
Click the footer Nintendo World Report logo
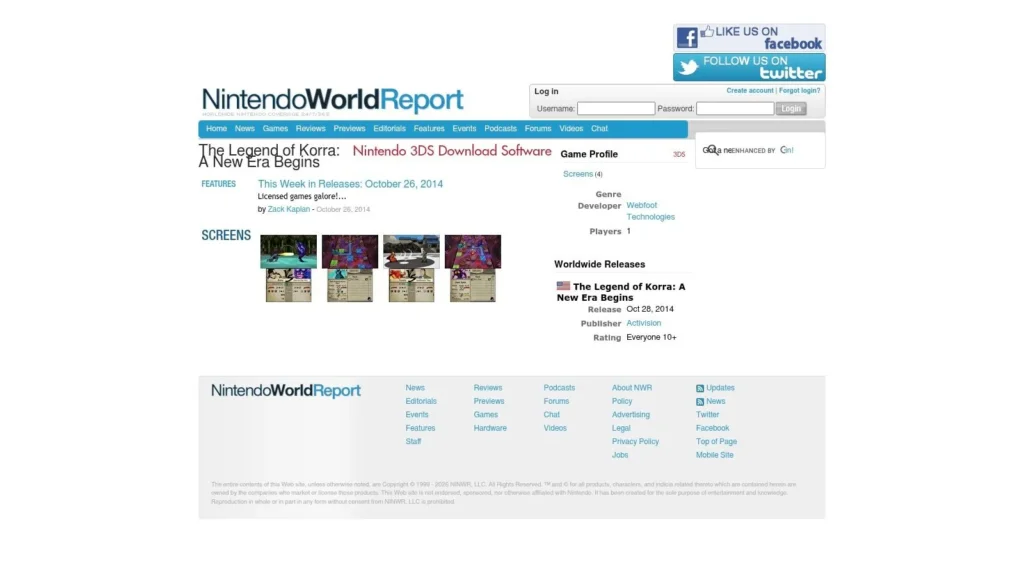pos(285,391)
